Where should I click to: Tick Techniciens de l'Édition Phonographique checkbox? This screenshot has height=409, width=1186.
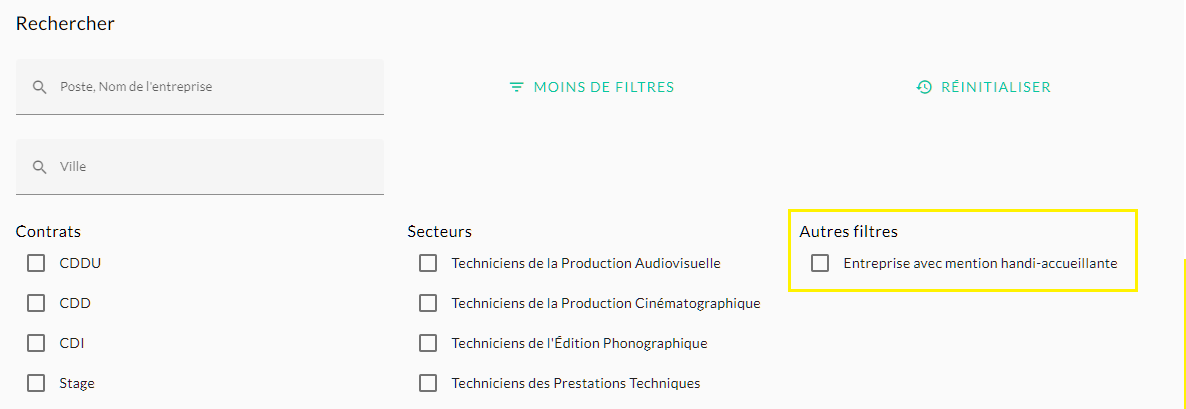(x=428, y=343)
